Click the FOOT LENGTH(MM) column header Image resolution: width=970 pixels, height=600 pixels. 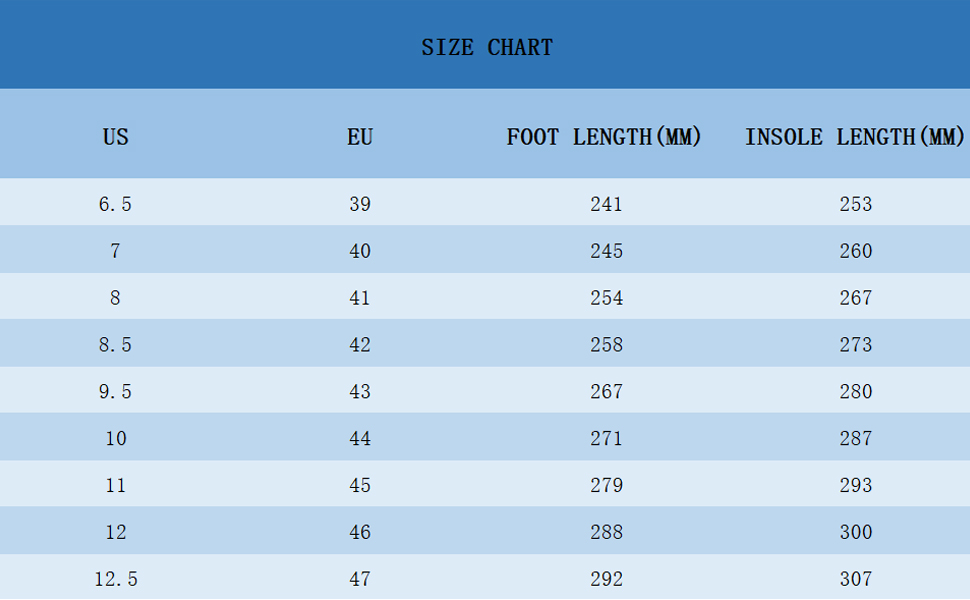604,137
